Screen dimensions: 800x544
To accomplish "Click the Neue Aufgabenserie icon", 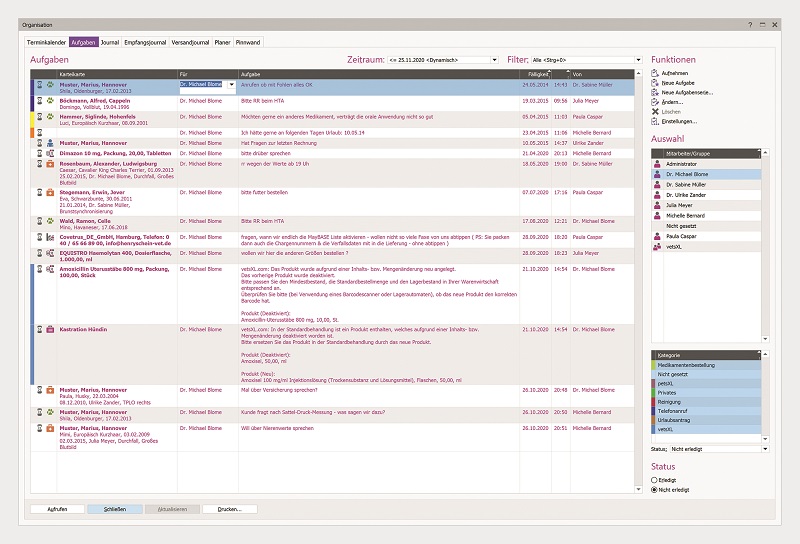I will [655, 92].
